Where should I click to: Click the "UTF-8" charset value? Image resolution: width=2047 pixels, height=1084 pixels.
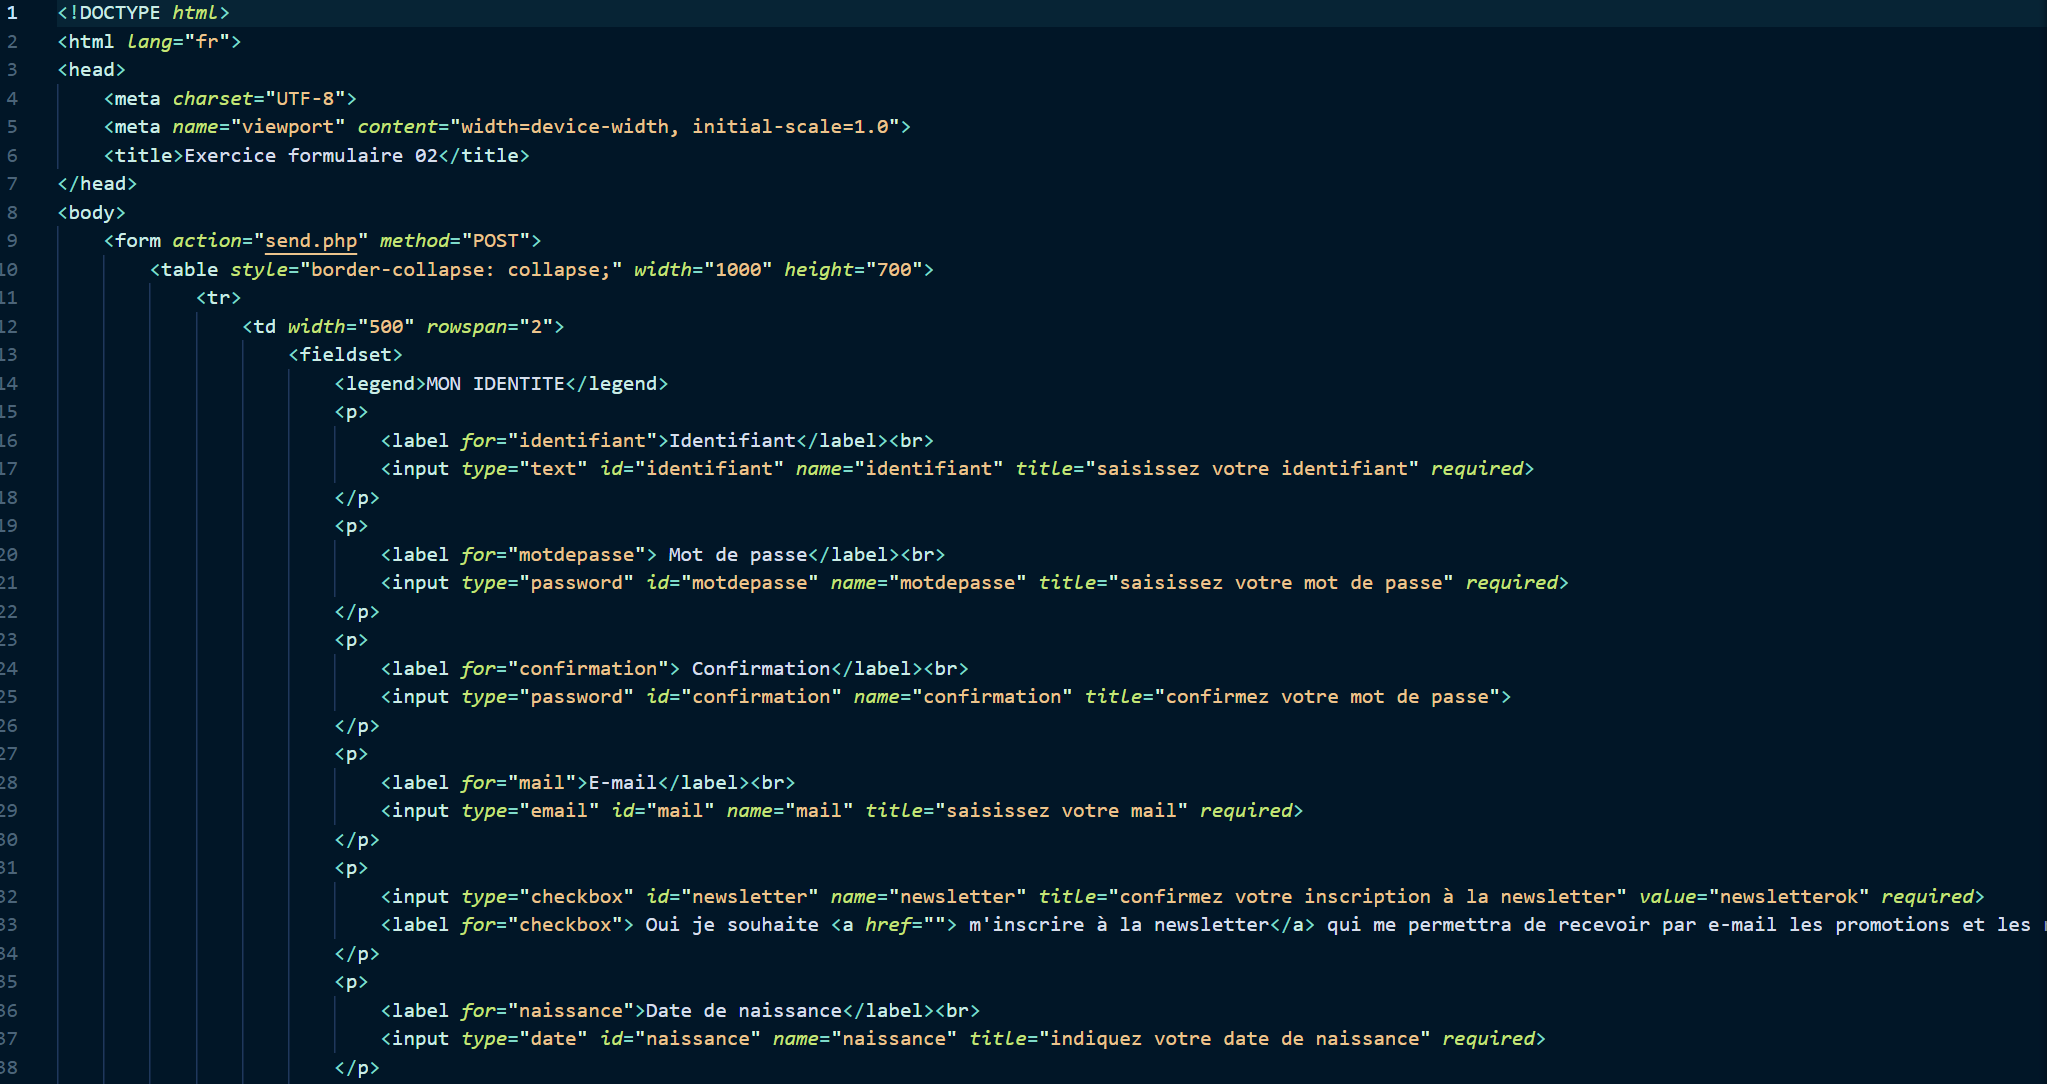[305, 99]
